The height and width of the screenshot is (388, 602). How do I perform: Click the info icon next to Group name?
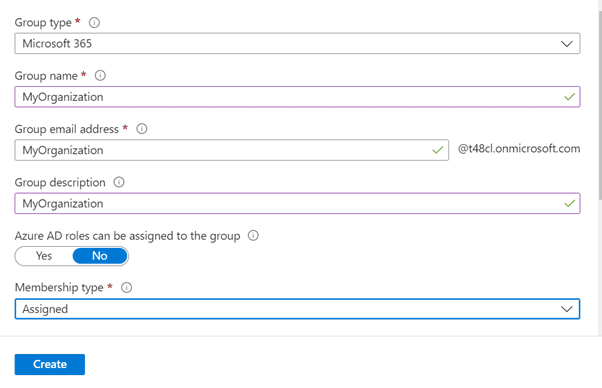(100, 76)
